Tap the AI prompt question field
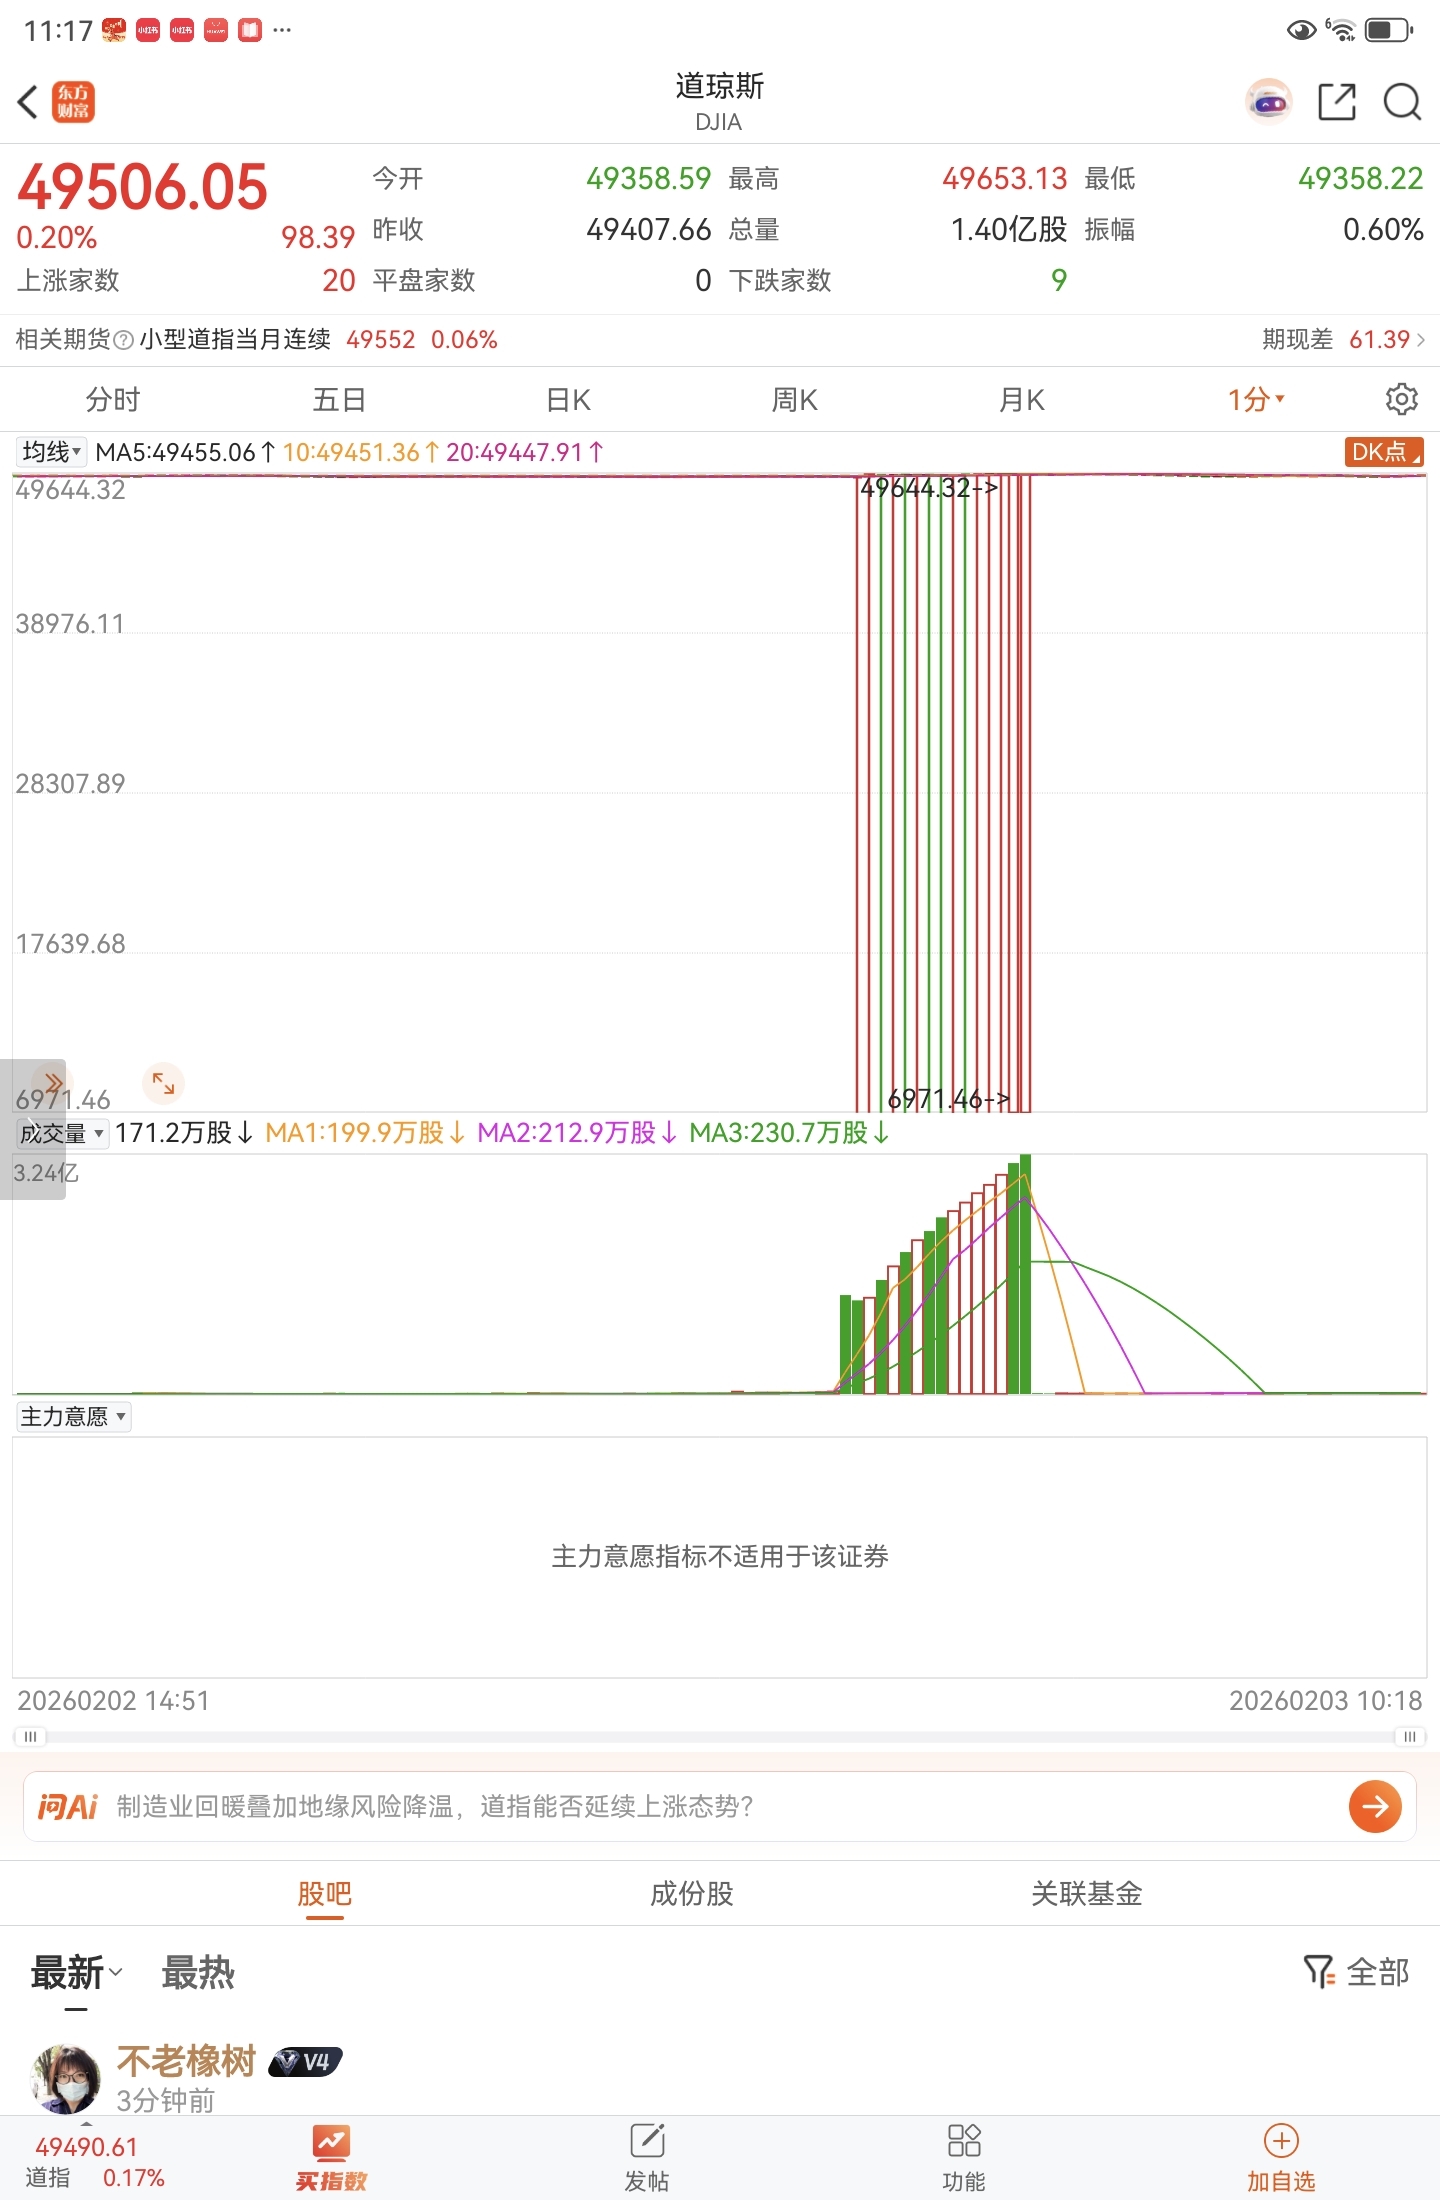The image size is (1440, 2200). (x=720, y=1806)
